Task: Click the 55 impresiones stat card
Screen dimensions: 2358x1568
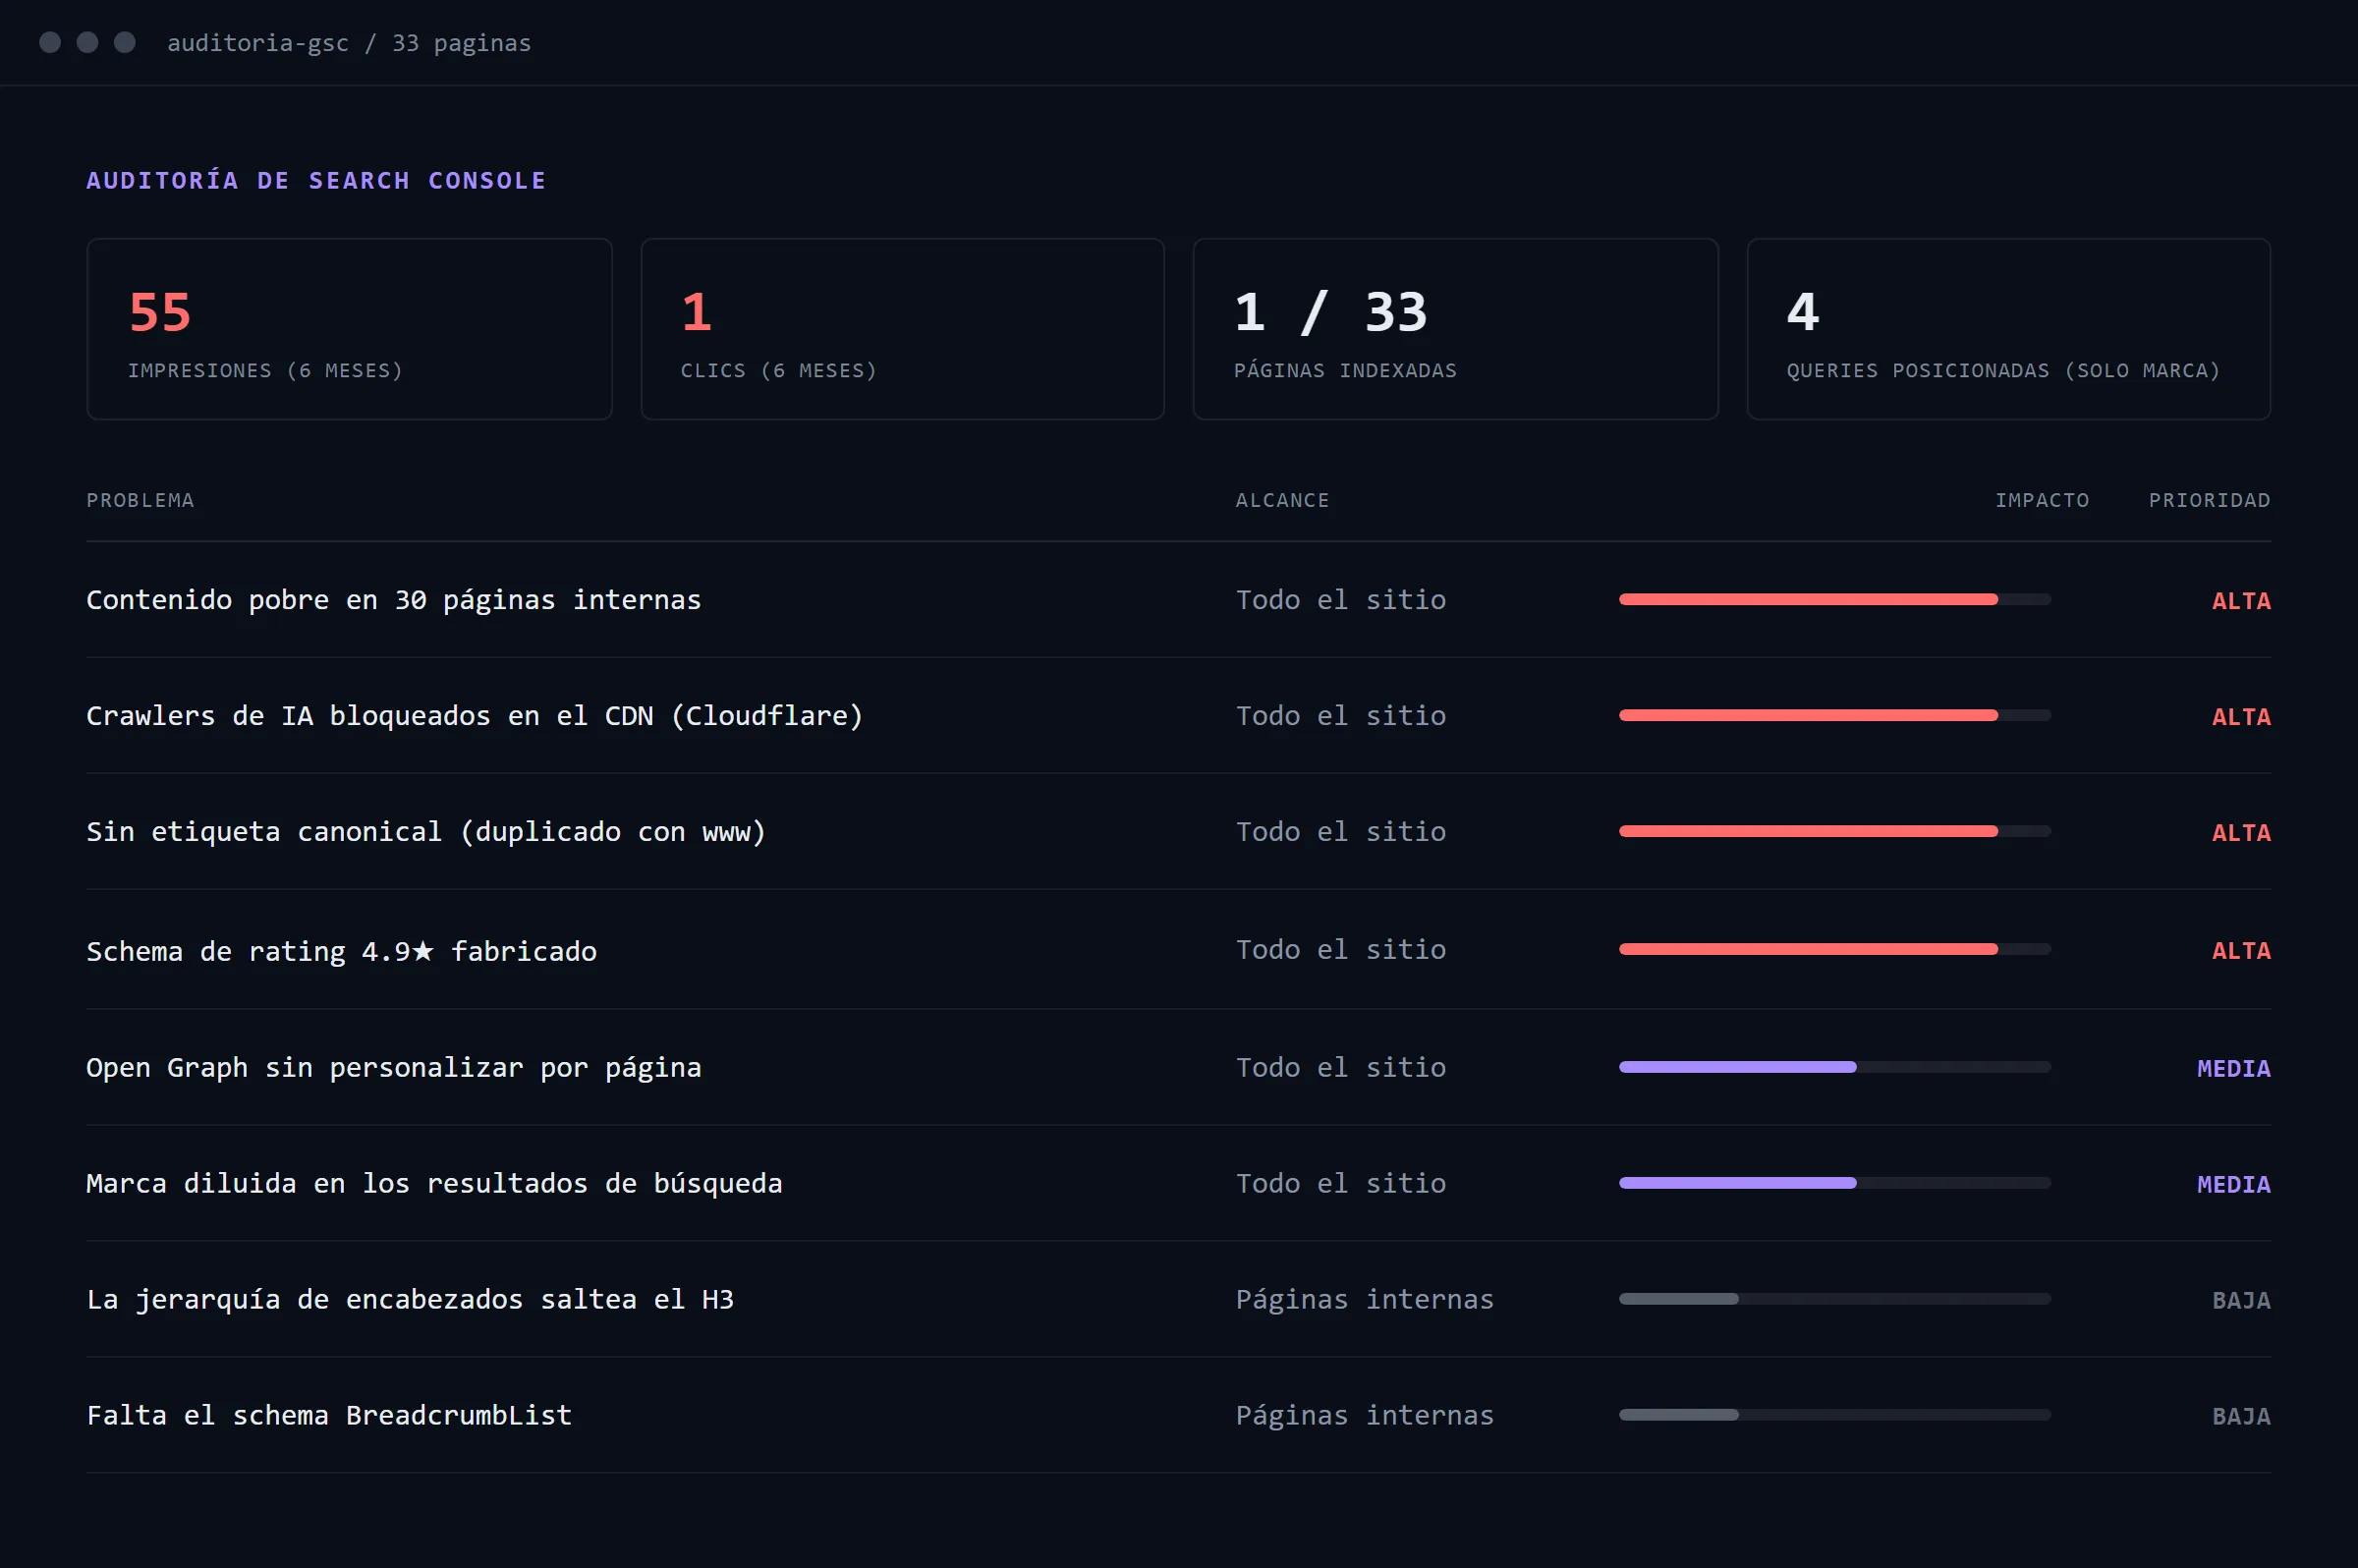Action: tap(349, 329)
